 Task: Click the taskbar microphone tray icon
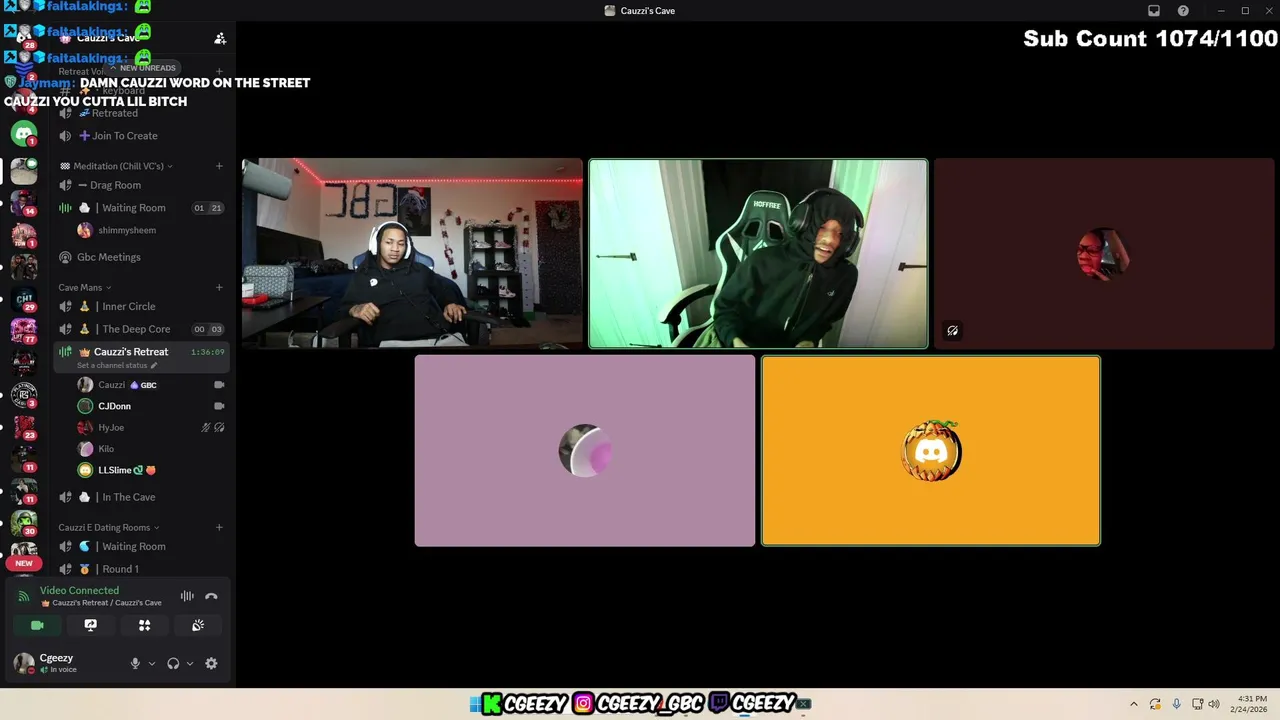click(x=1176, y=704)
